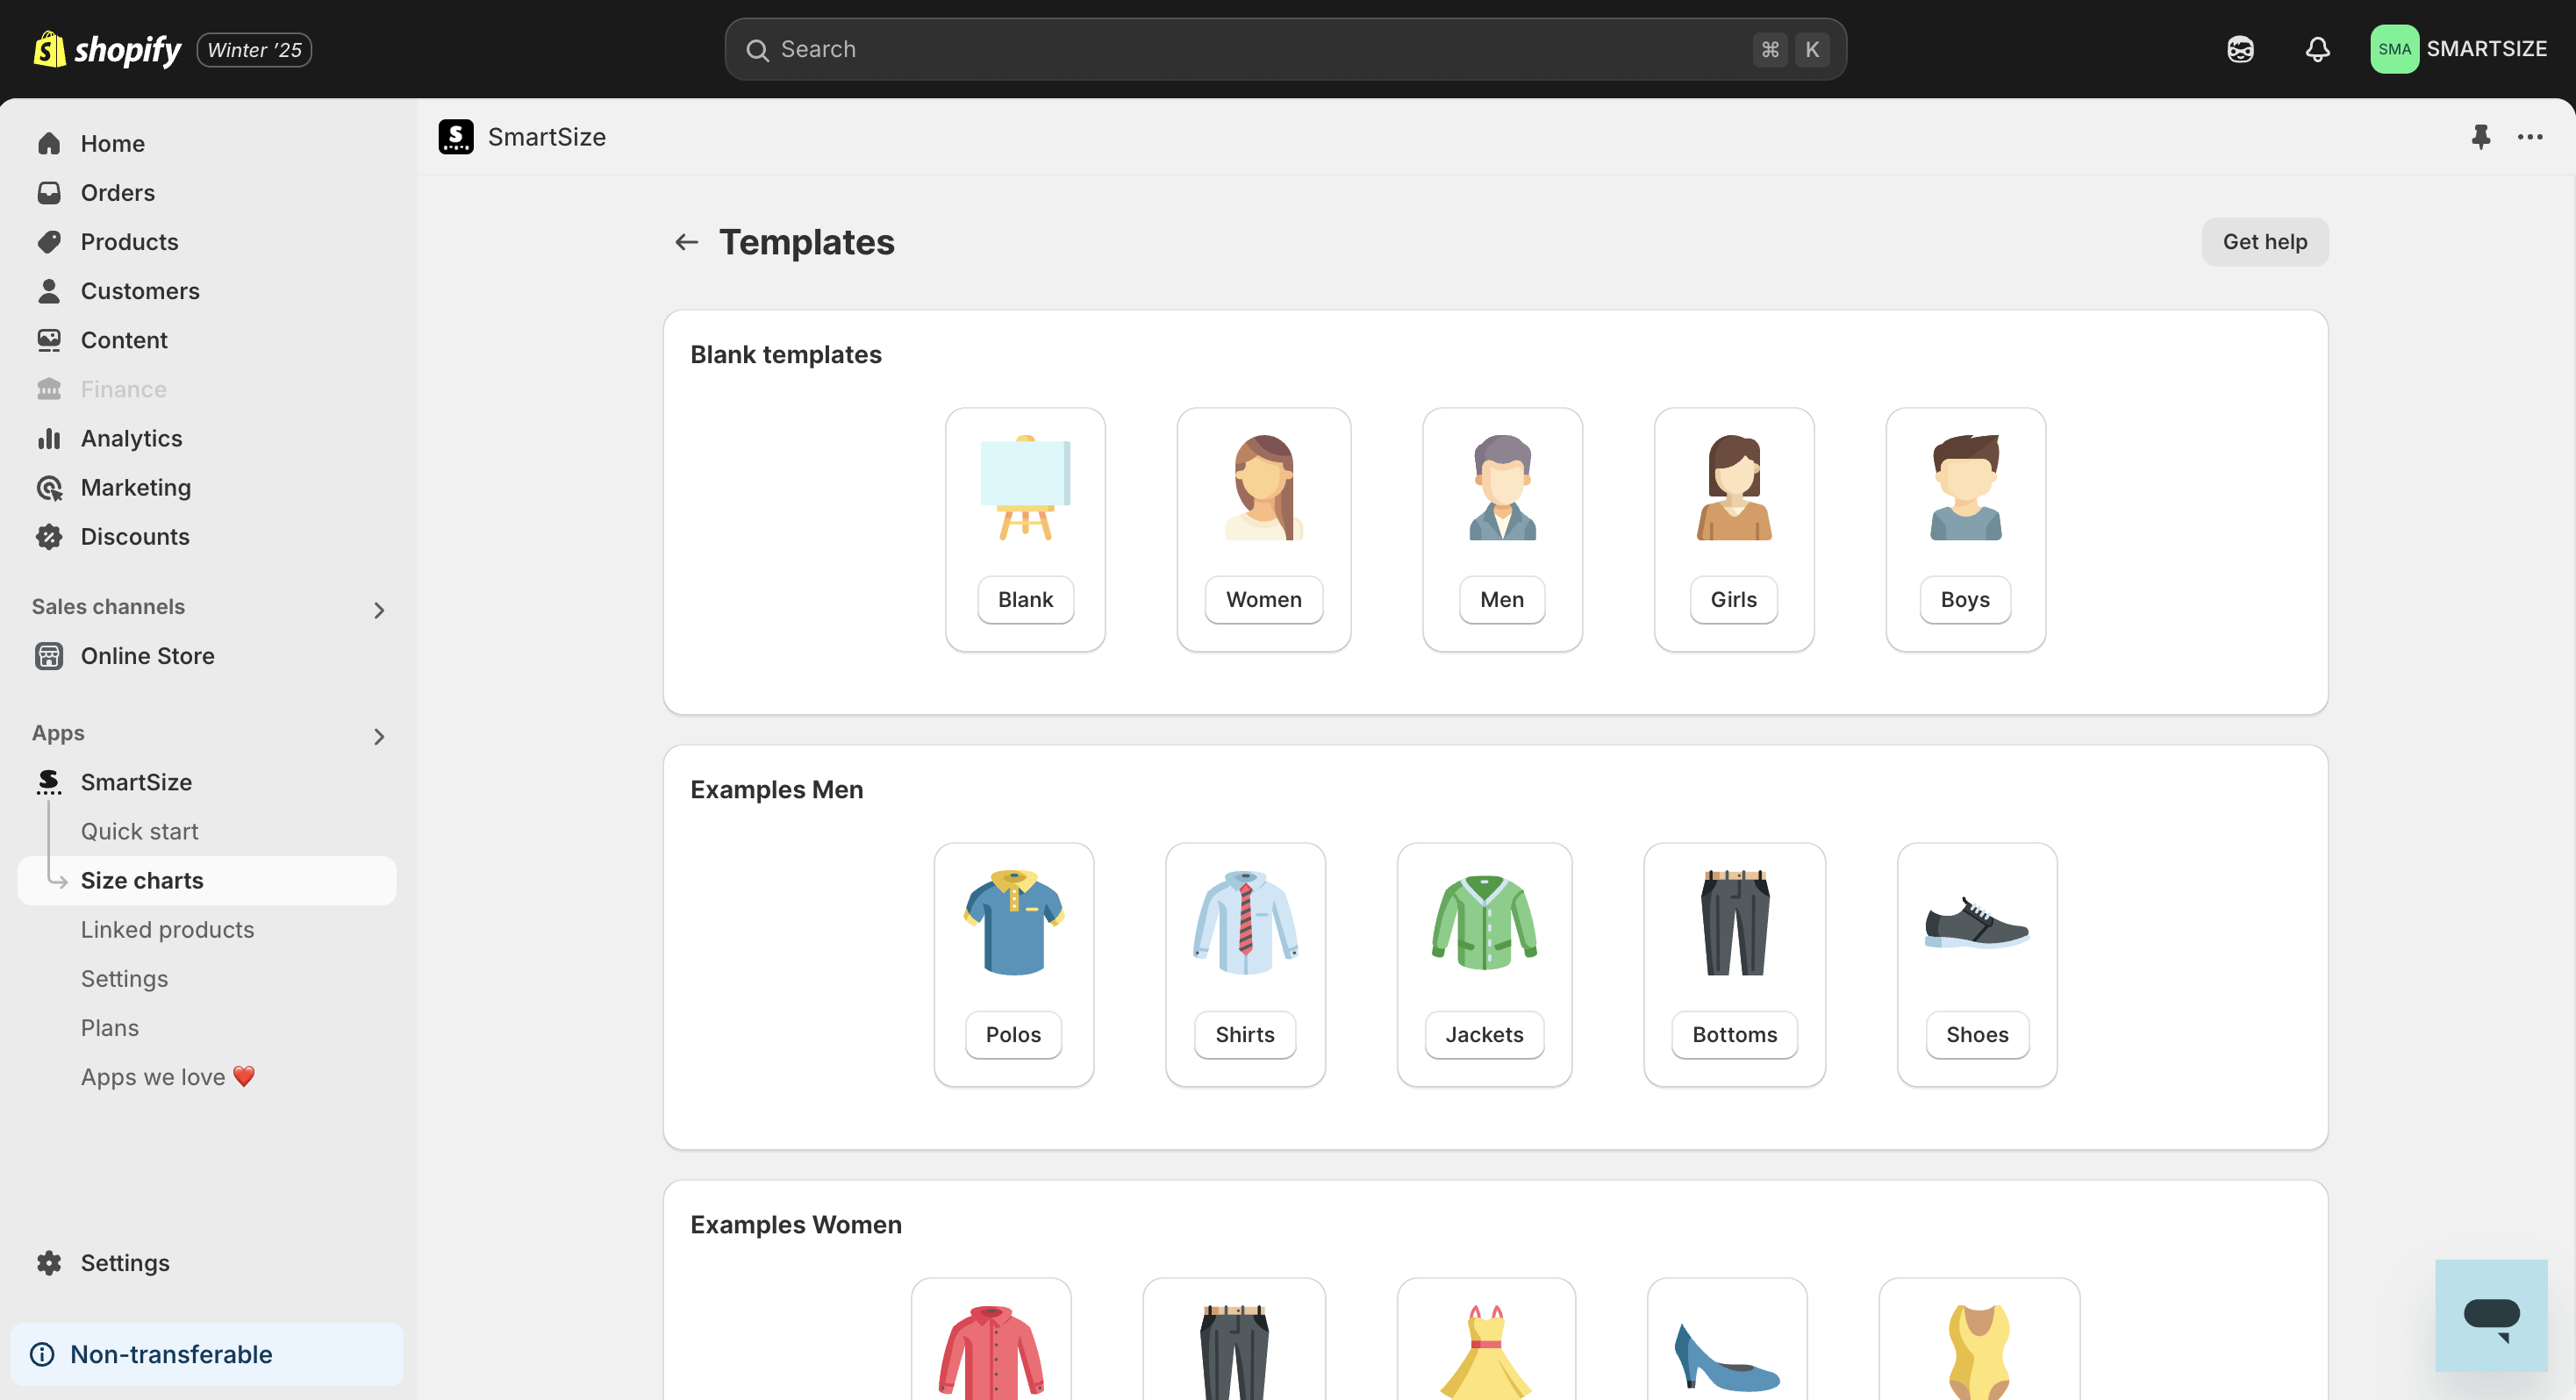Viewport: 2576px width, 1400px height.
Task: Click the Shirts example button
Action: tap(1245, 1035)
